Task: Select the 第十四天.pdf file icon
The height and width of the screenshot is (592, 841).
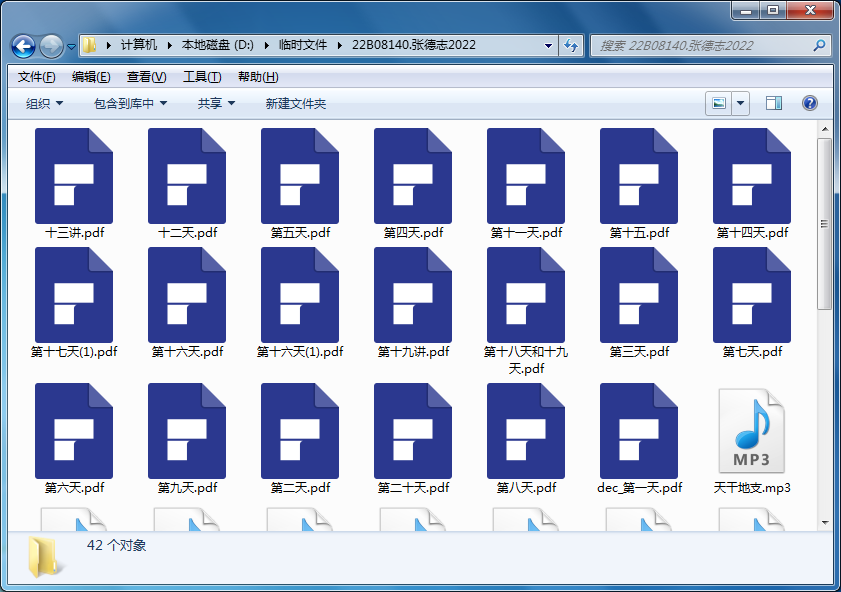Action: click(752, 175)
